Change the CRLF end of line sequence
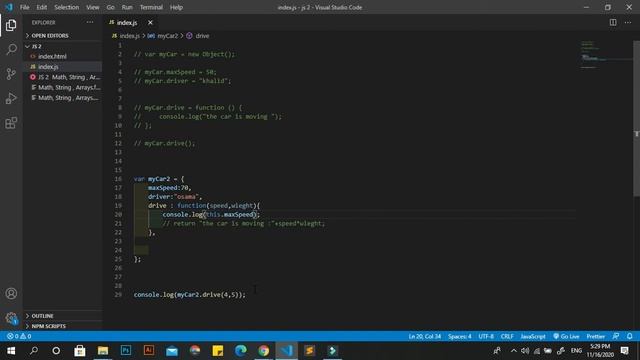Screen dimensions: 640x360 pyautogui.click(x=507, y=336)
